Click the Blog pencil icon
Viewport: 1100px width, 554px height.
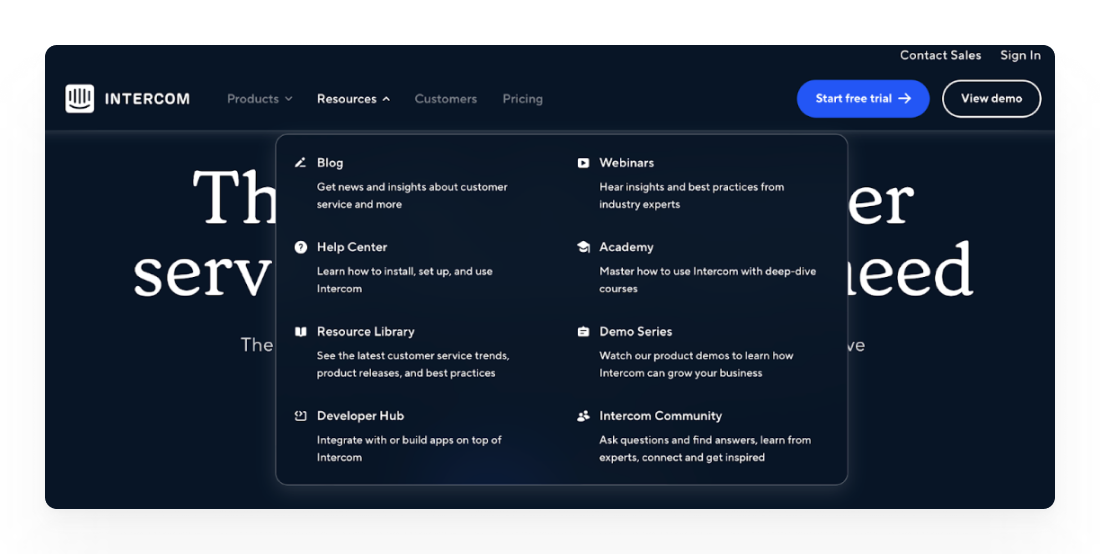(300, 163)
